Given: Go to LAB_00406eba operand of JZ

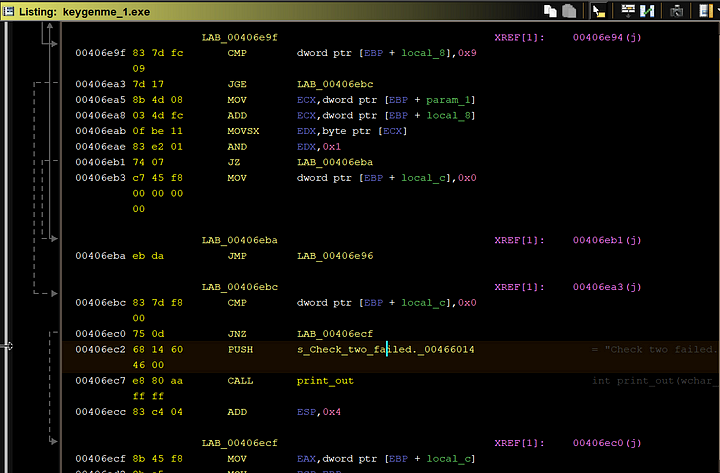Looking at the screenshot, I should coord(335,163).
